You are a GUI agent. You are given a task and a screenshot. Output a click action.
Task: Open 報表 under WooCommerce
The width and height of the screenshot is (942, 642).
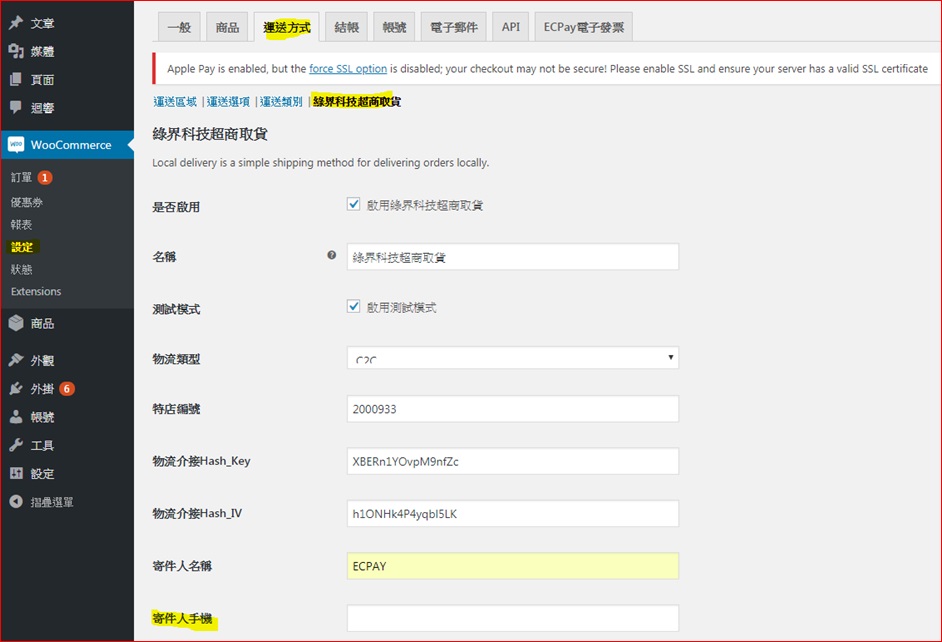tap(21, 225)
